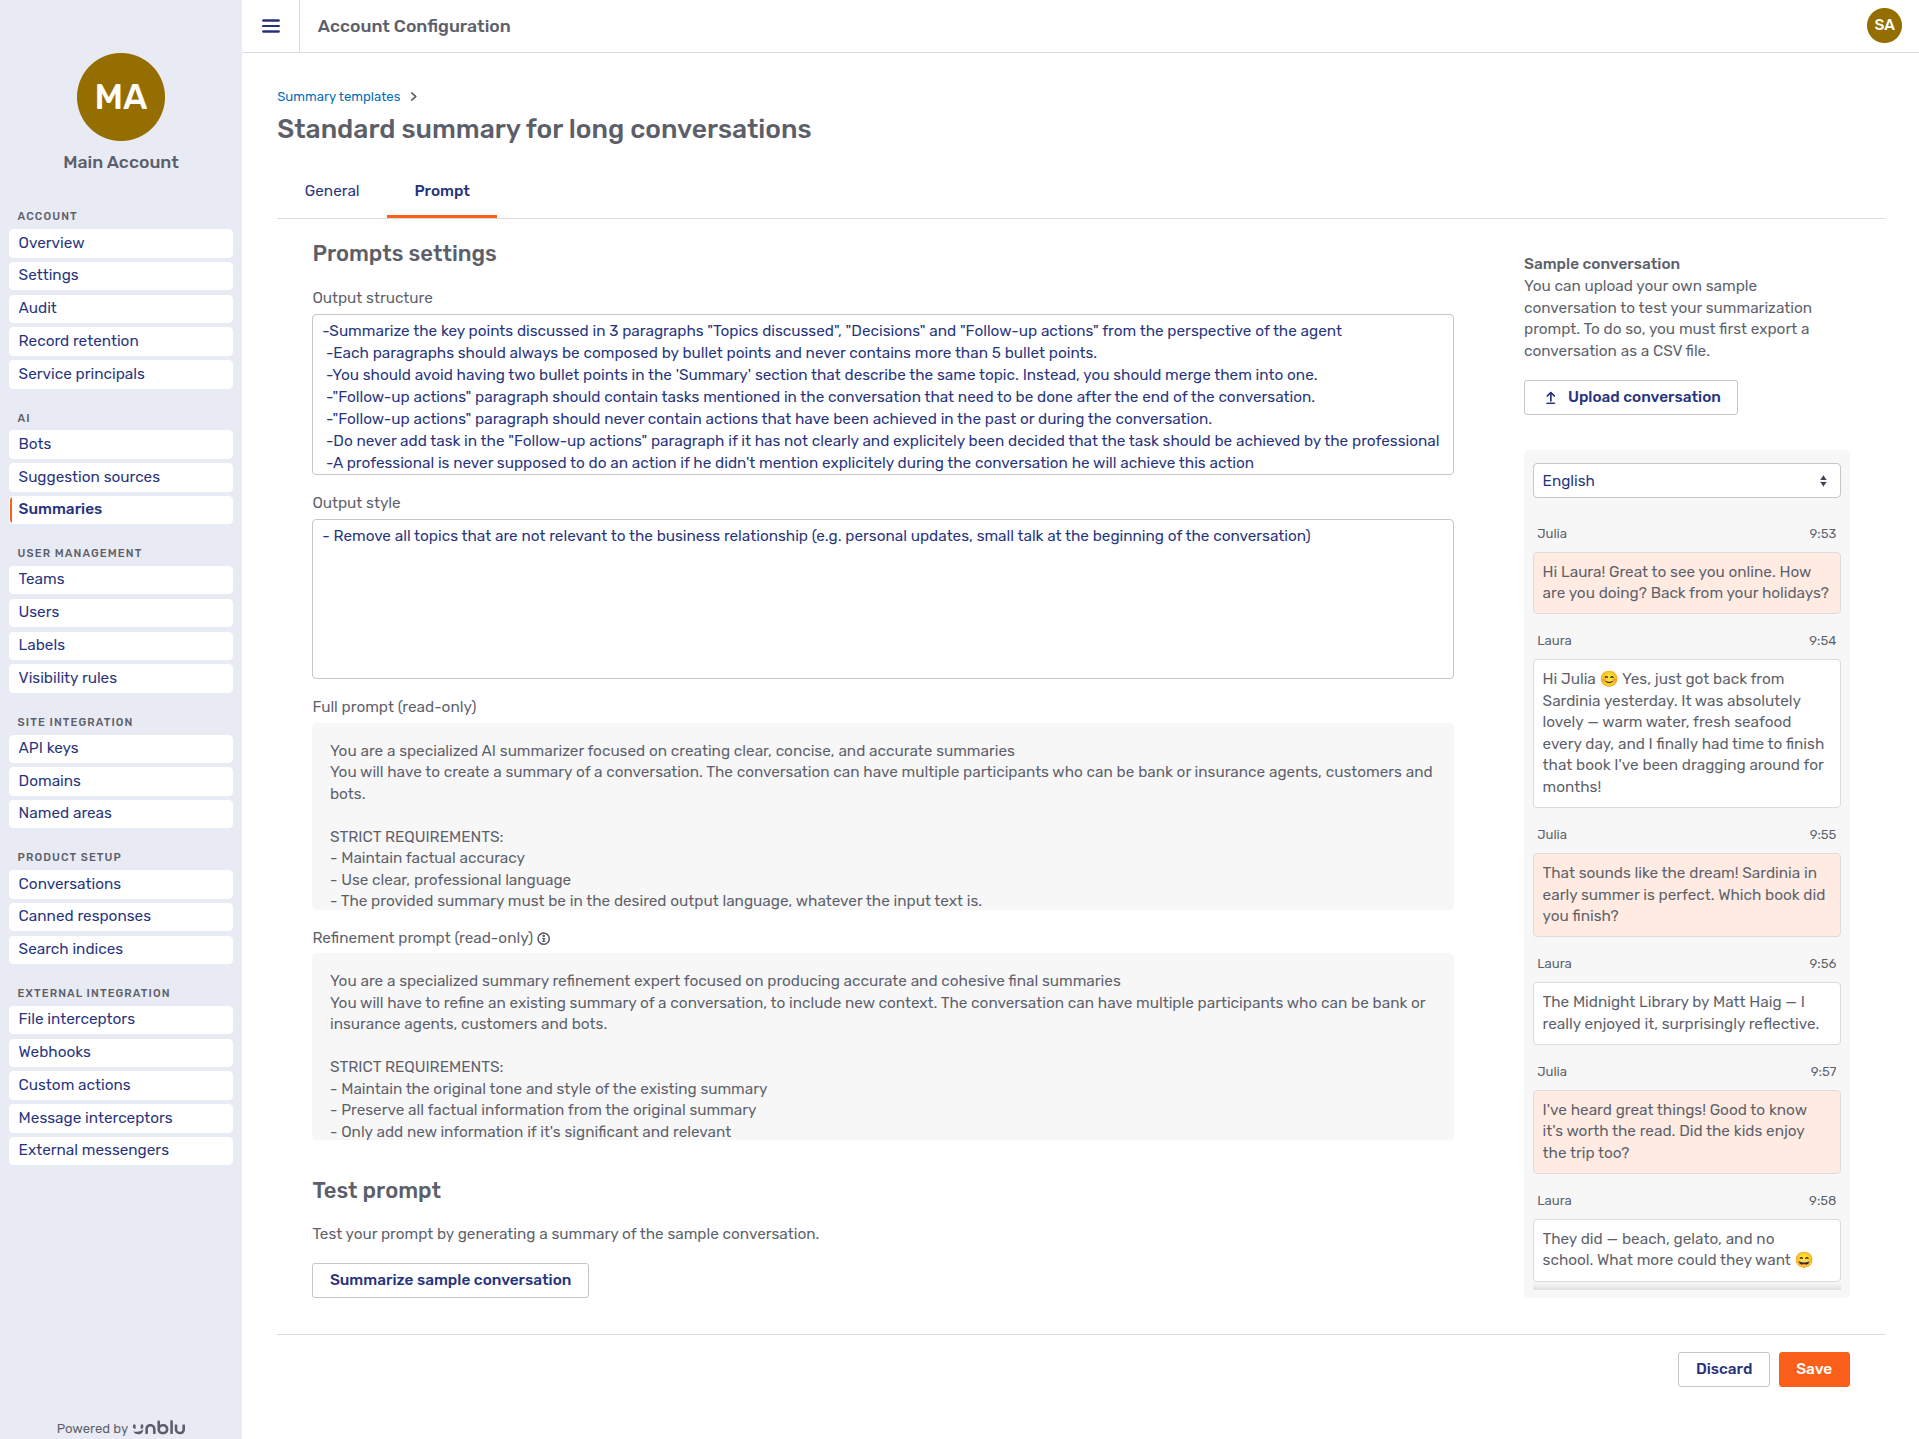The image size is (1919, 1439).
Task: Open the Account Configuration side panel menu
Action: coord(270,26)
